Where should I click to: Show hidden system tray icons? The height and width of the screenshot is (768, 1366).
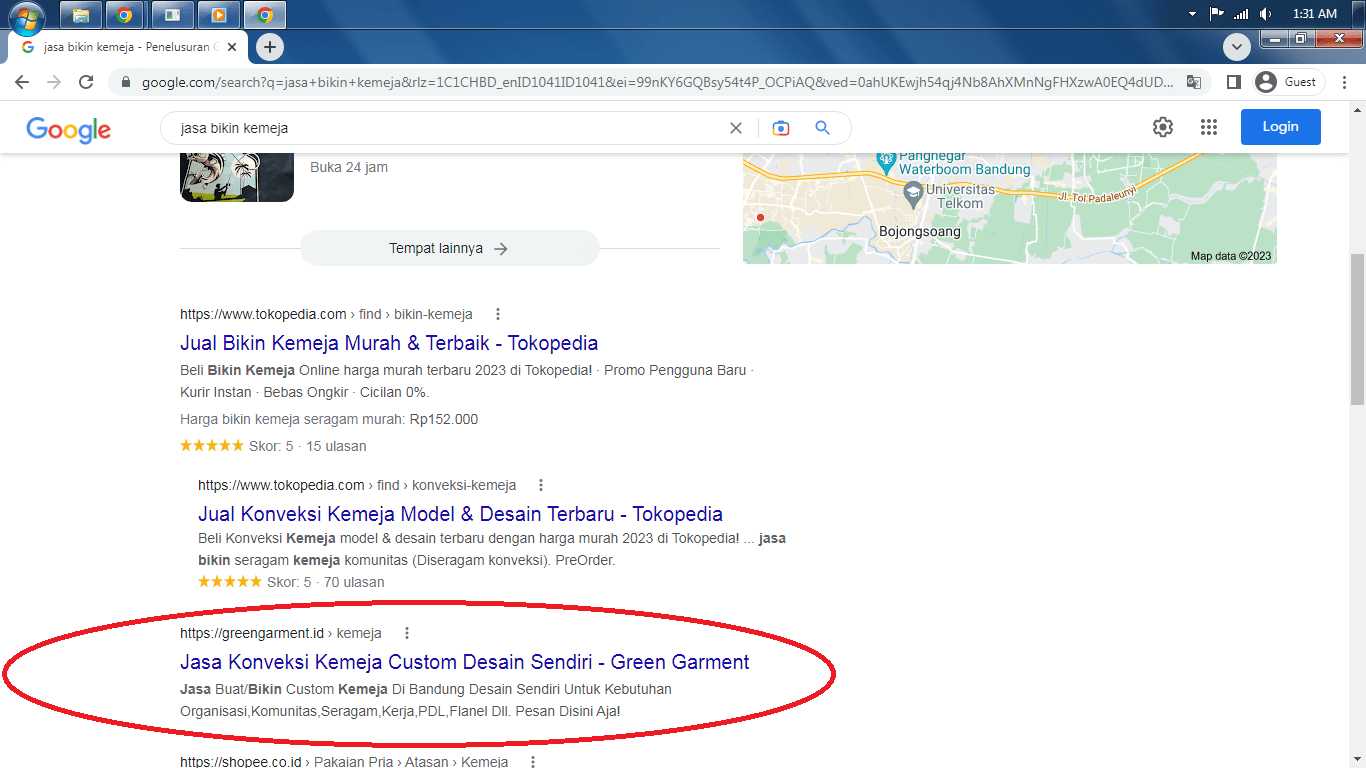point(1192,14)
